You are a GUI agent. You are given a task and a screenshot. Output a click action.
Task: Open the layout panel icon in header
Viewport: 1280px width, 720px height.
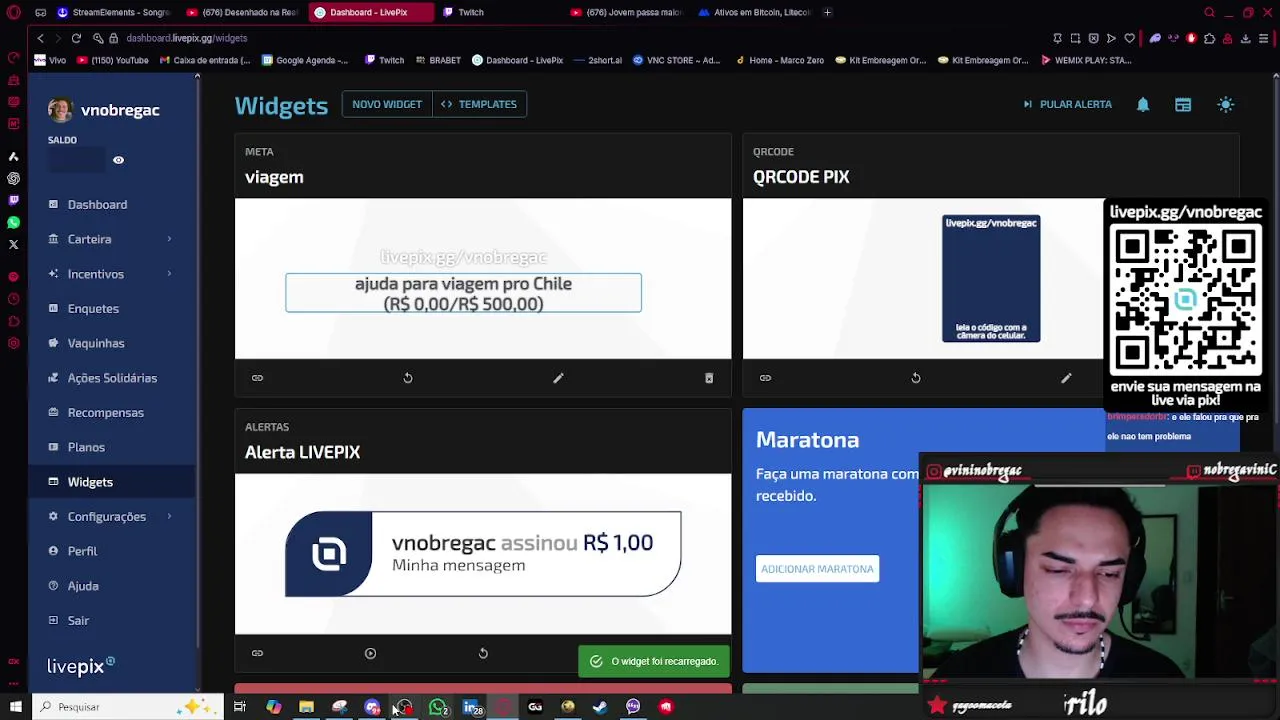coord(1183,104)
